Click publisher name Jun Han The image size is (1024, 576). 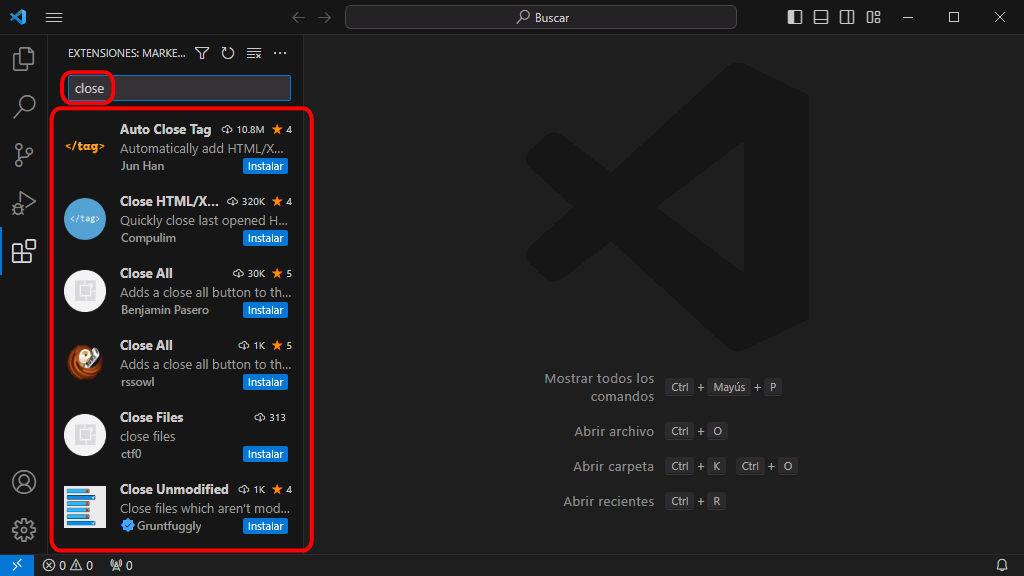point(142,166)
